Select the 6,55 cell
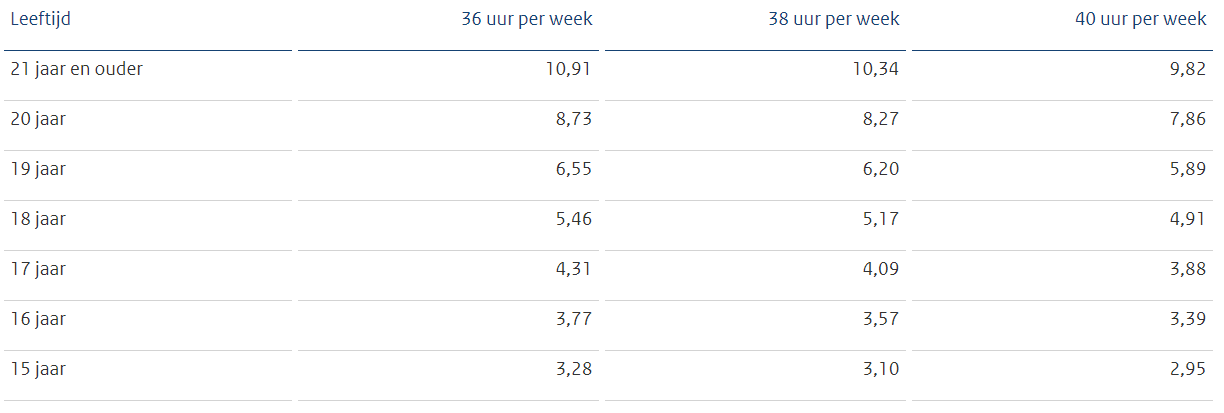The width and height of the screenshot is (1224, 413). tap(574, 169)
